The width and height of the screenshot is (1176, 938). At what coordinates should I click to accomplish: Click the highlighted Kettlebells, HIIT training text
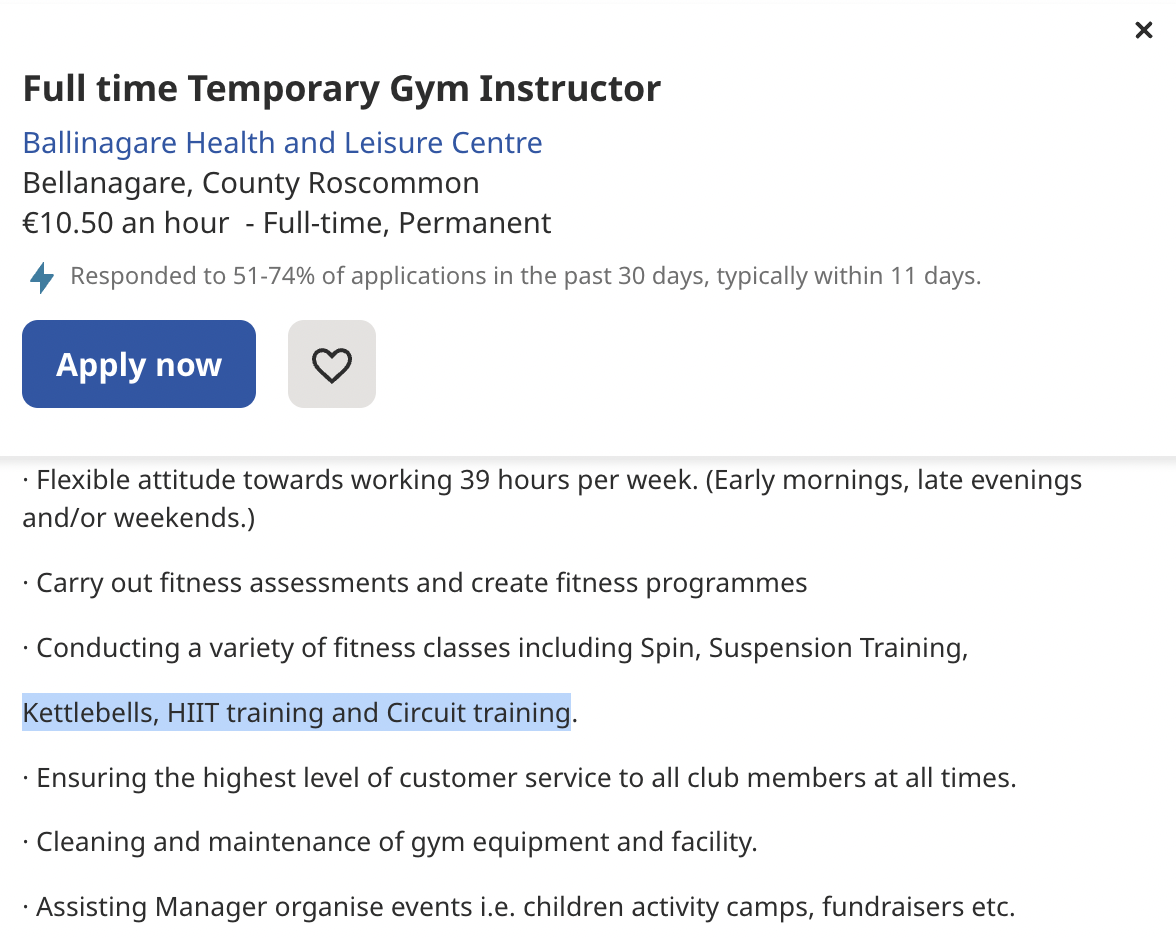[x=296, y=712]
